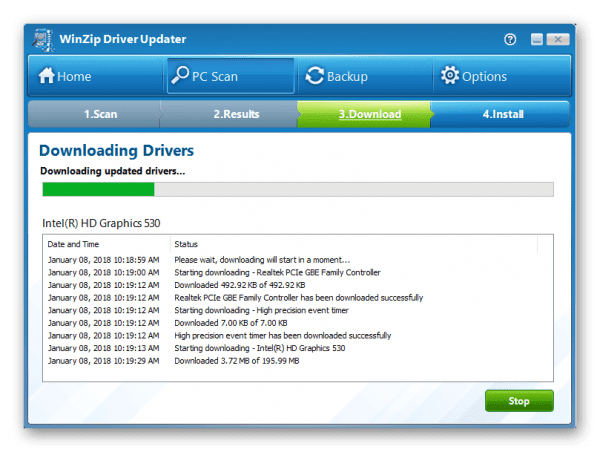Go to the Backup tab label
Screen dimensions: 600x452
click(347, 77)
